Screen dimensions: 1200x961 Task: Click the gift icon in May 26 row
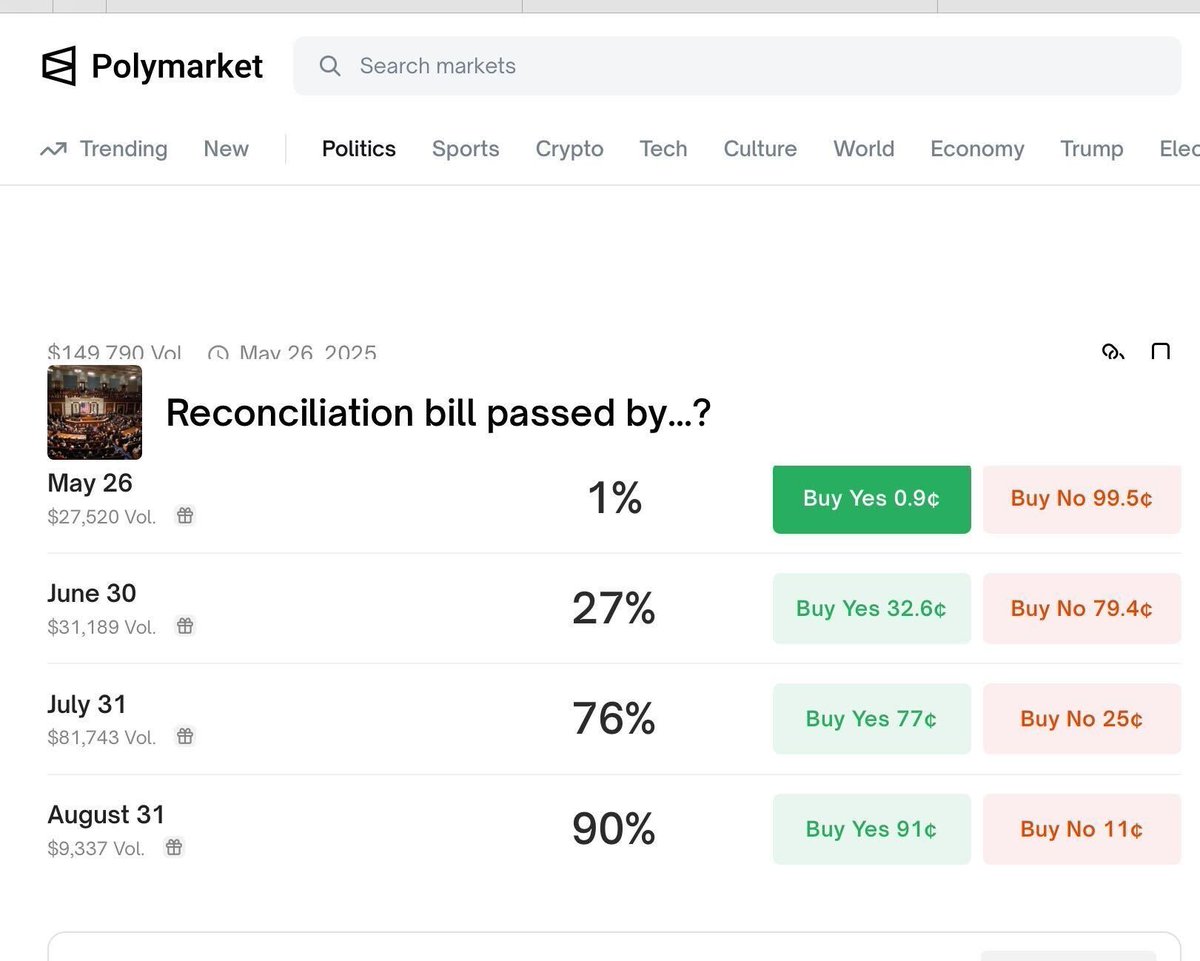[x=185, y=516]
